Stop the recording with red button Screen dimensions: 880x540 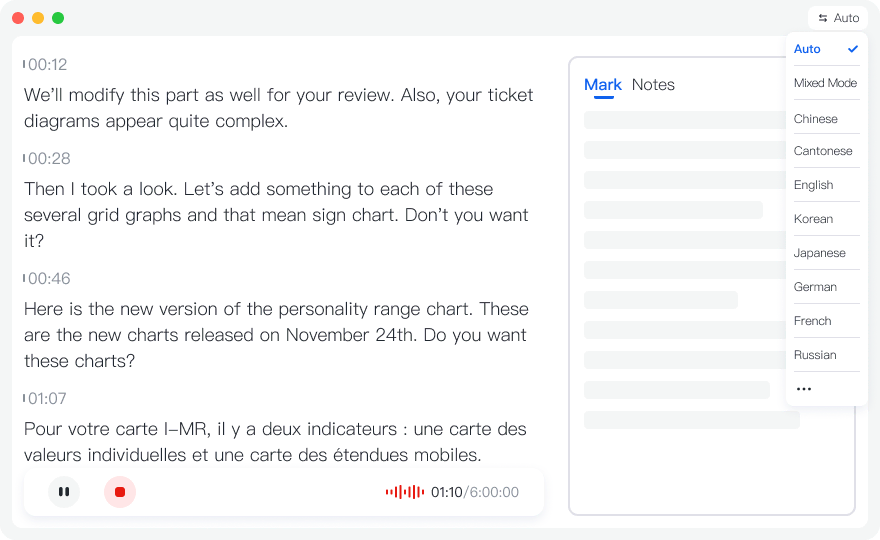pyautogui.click(x=120, y=492)
